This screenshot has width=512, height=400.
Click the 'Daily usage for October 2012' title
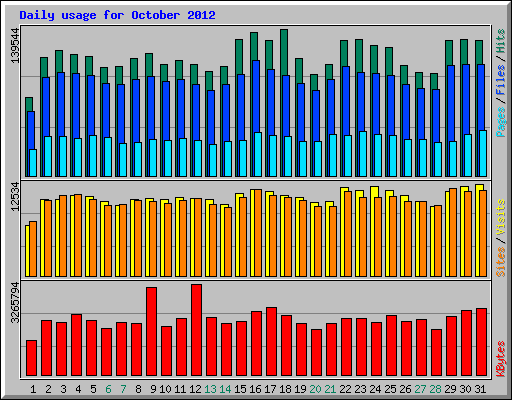pyautogui.click(x=117, y=15)
